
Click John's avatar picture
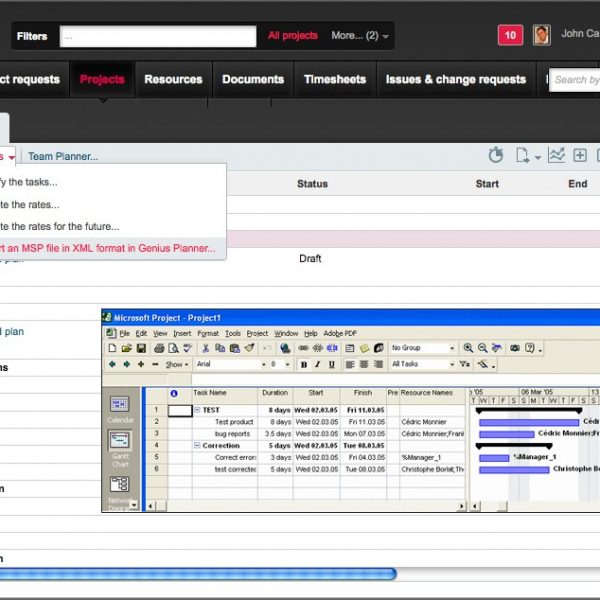(541, 35)
